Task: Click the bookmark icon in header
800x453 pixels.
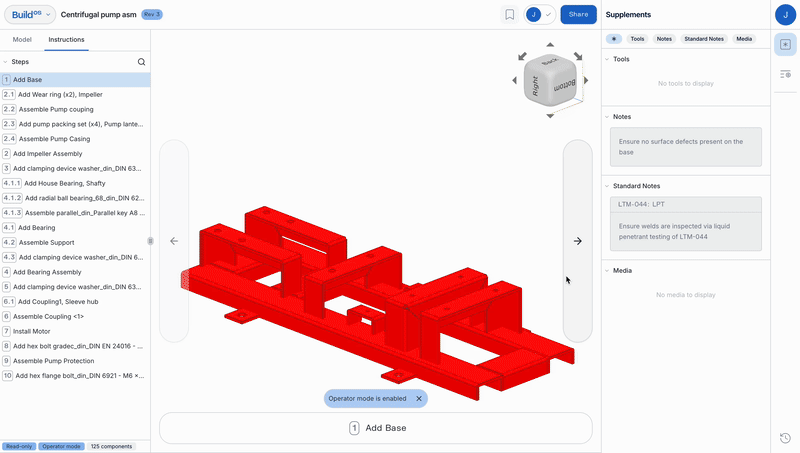Action: pyautogui.click(x=509, y=14)
